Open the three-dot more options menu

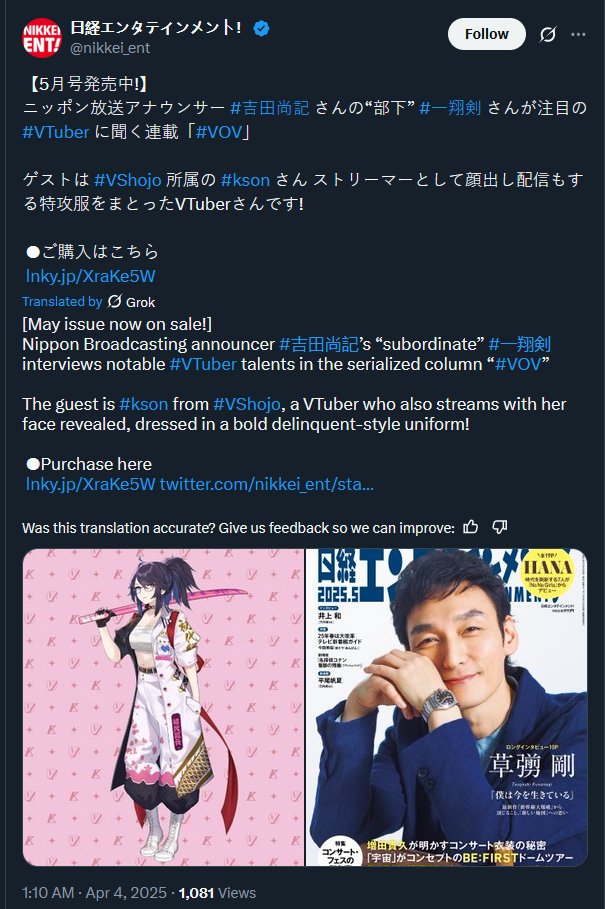(578, 34)
